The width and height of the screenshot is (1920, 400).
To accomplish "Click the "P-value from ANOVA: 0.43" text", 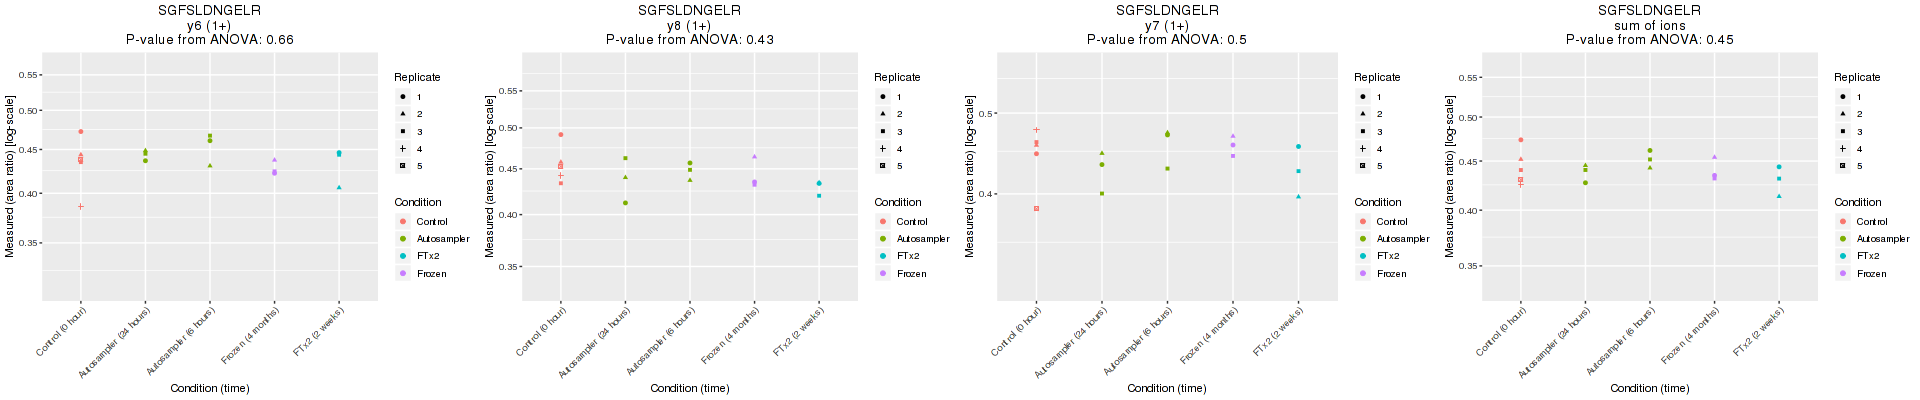I will pos(689,40).
